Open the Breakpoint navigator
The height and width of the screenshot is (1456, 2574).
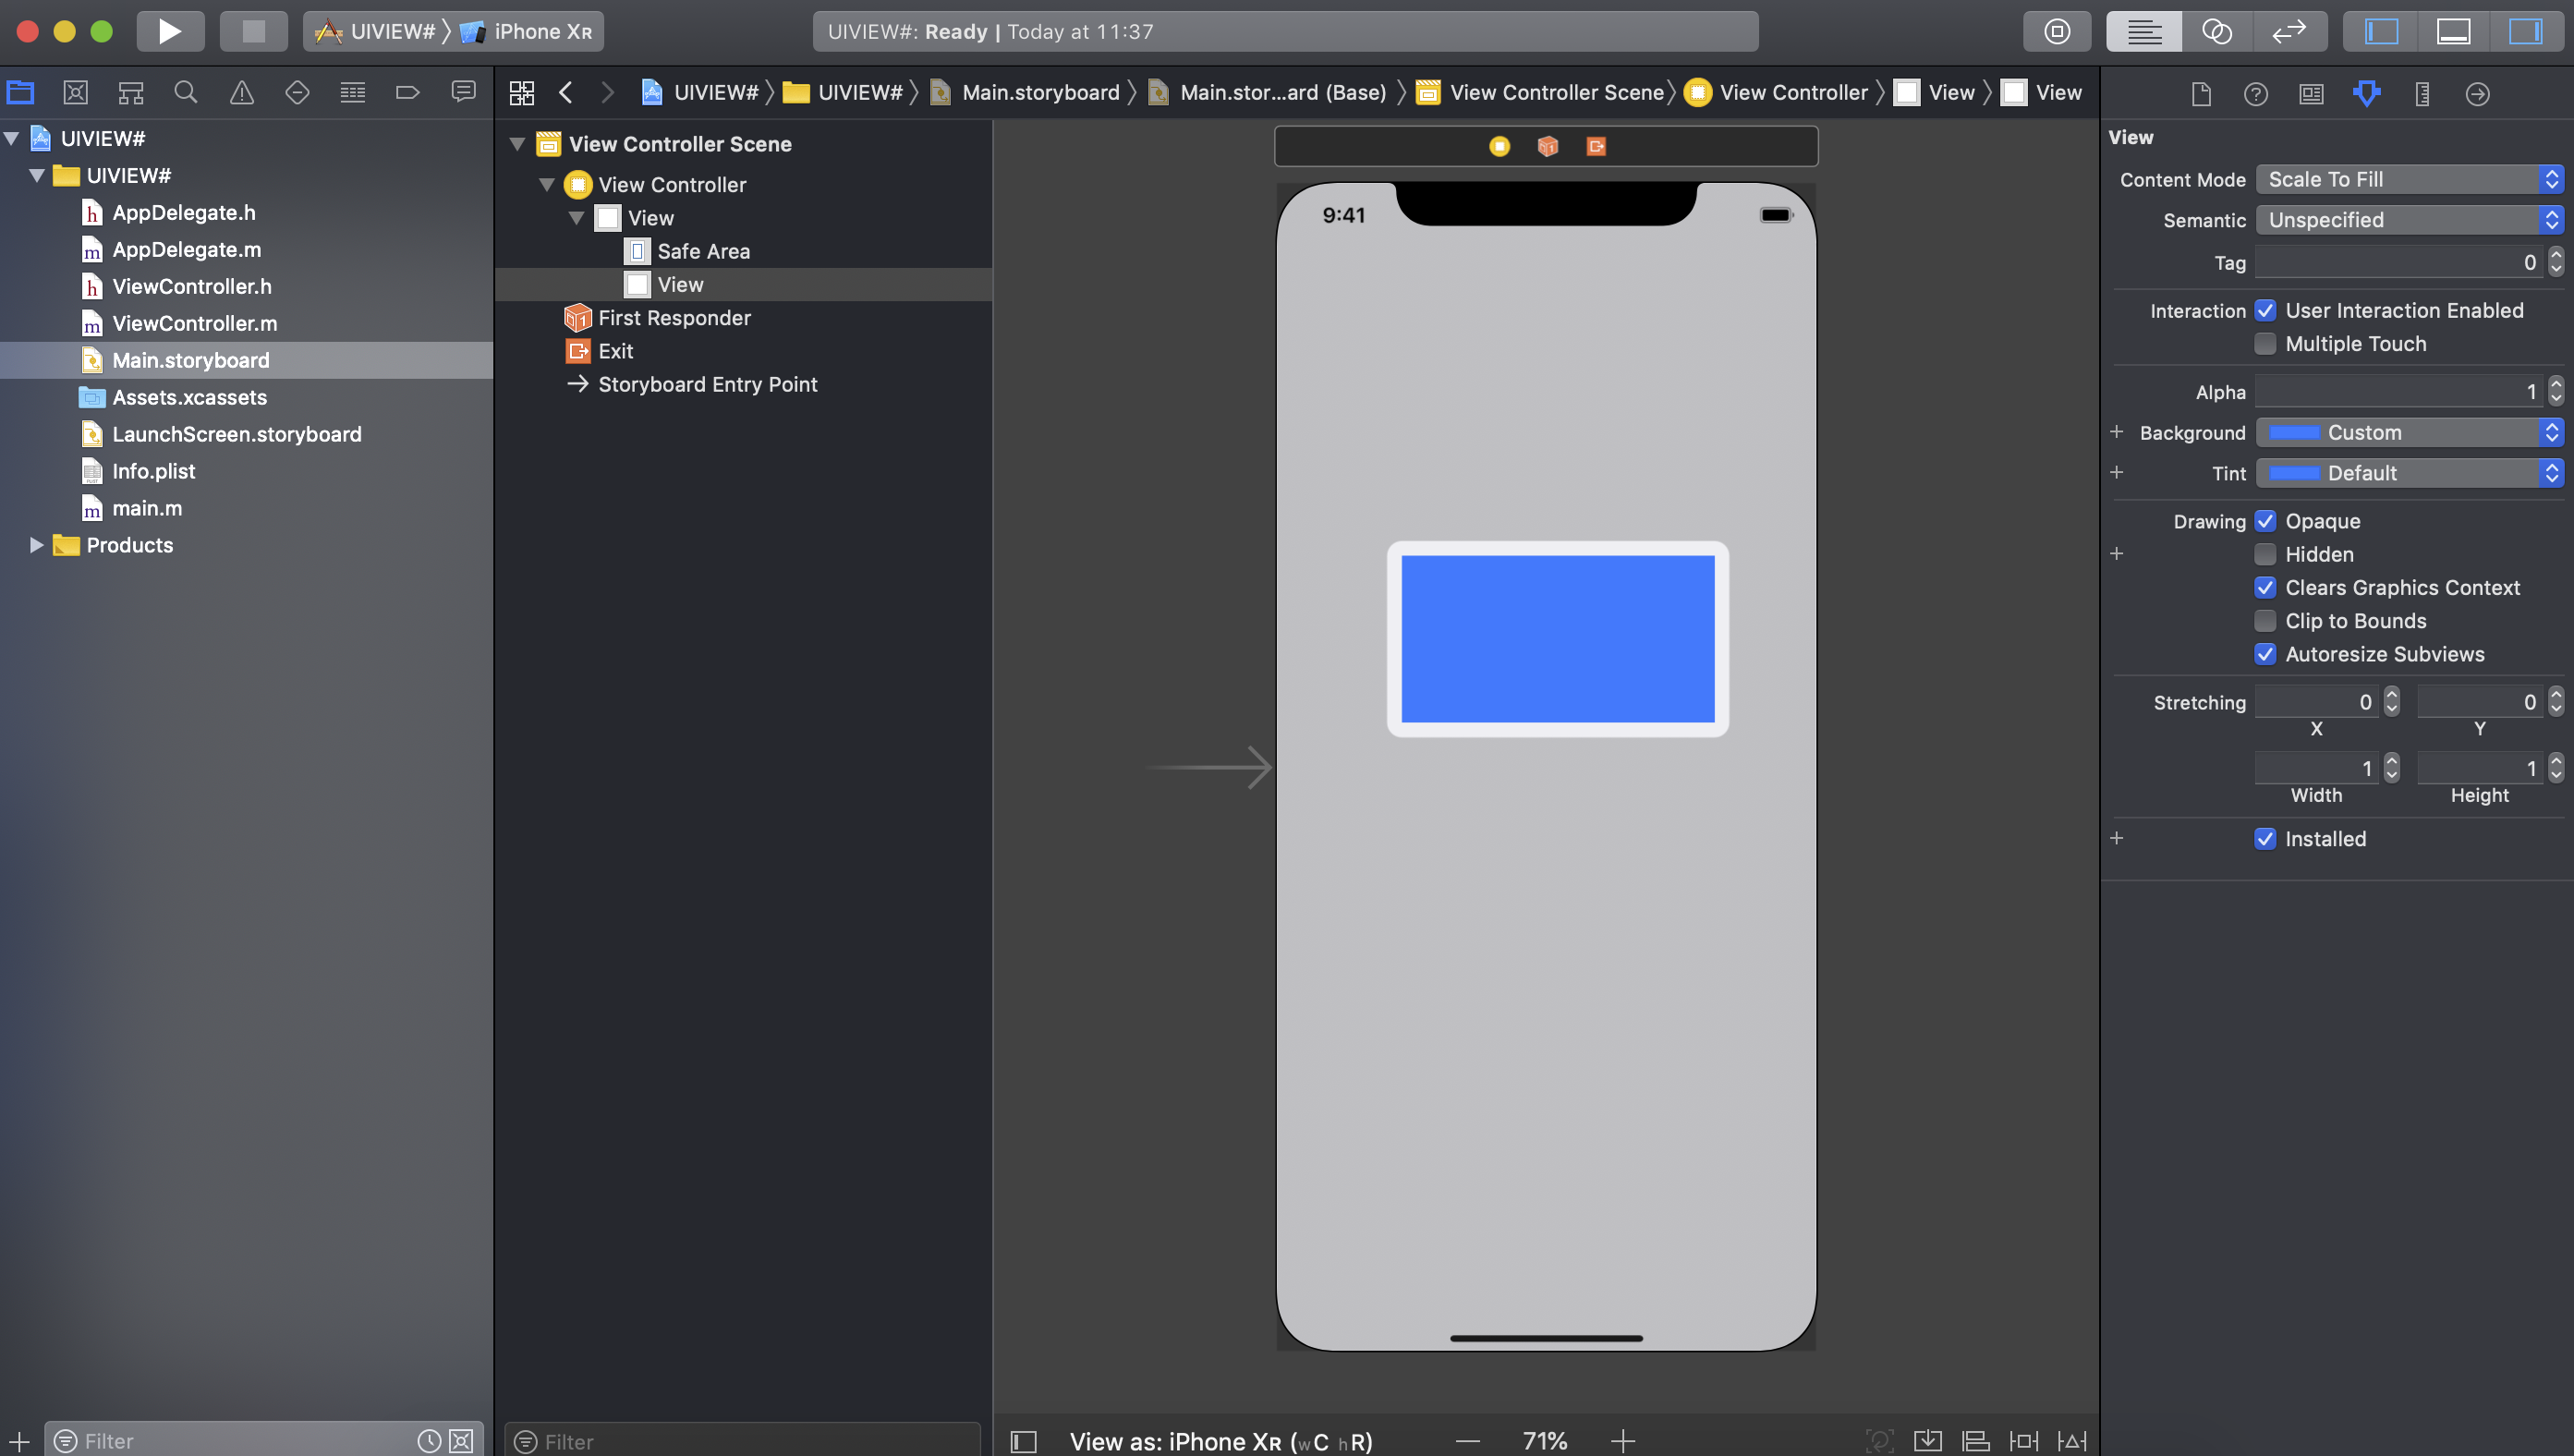(408, 93)
